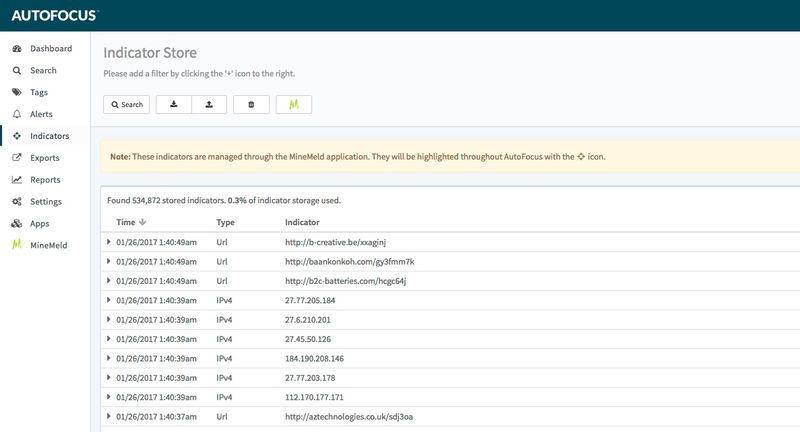The height and width of the screenshot is (432, 800).
Task: Click the trash delete icon button
Action: click(x=251, y=104)
